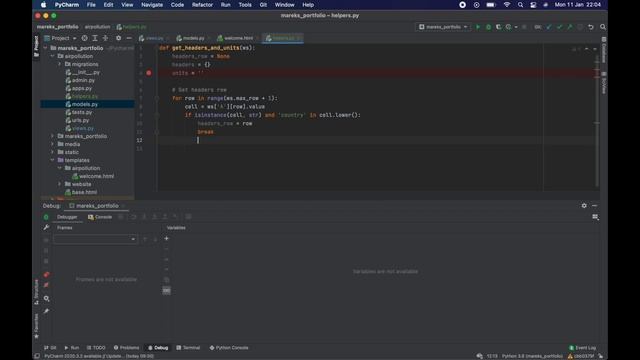Screen dimensions: 640x360
Task: Open Project panel settings gear
Action: point(118,38)
